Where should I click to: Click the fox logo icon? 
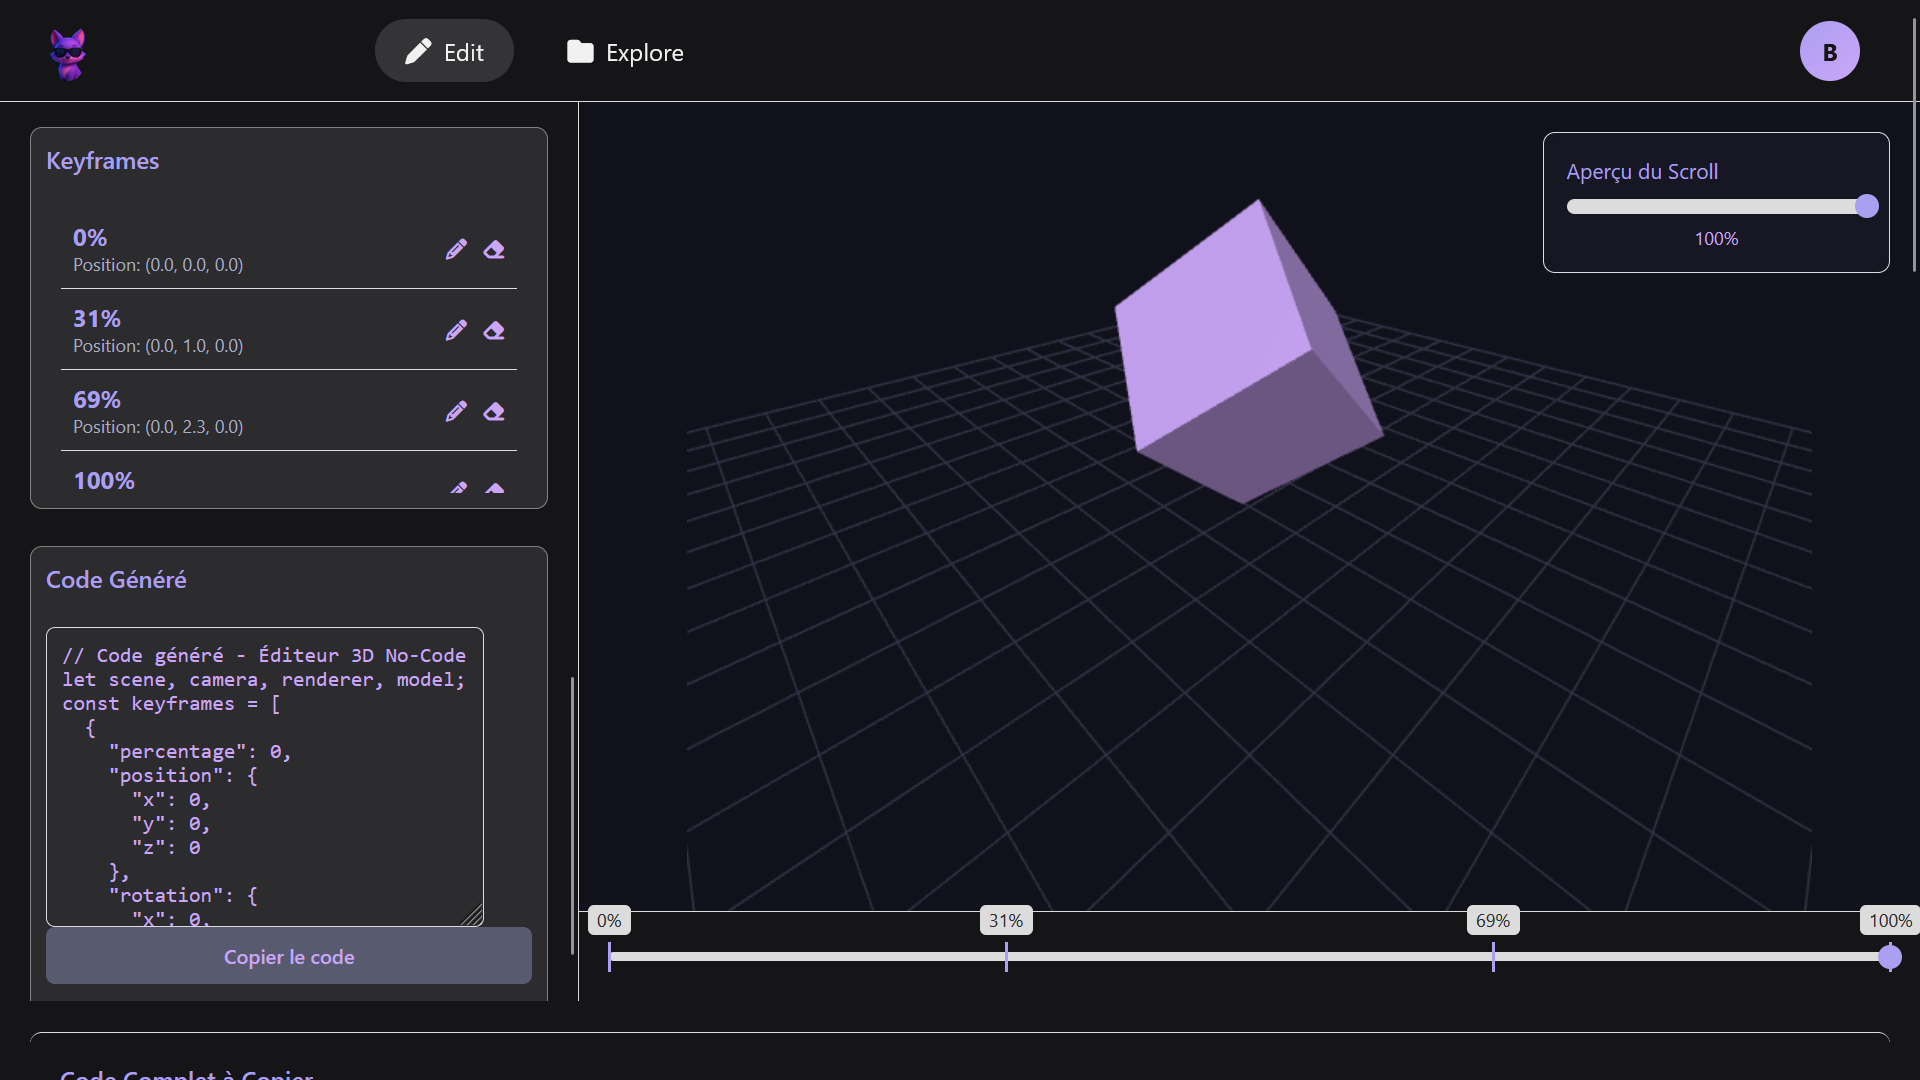click(68, 53)
